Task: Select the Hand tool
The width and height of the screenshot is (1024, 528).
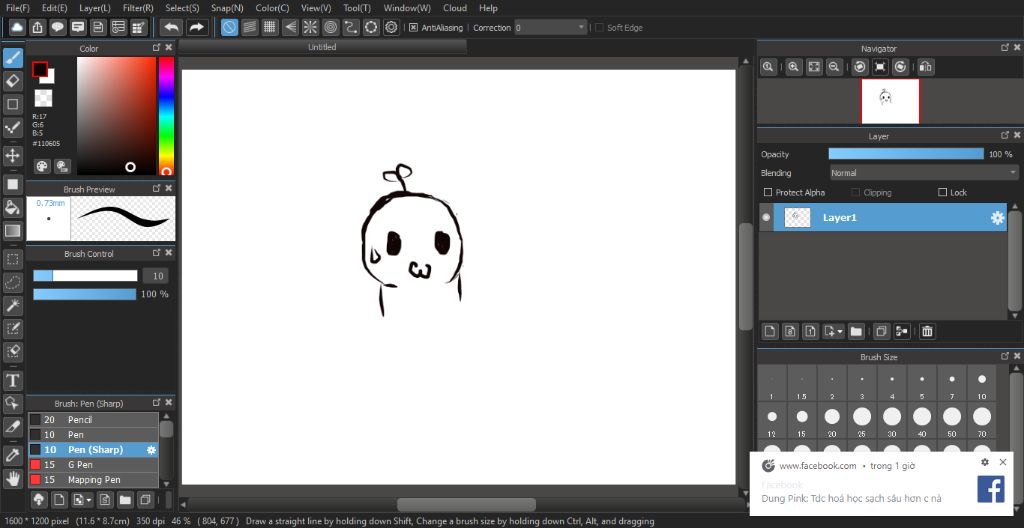Action: click(12, 478)
